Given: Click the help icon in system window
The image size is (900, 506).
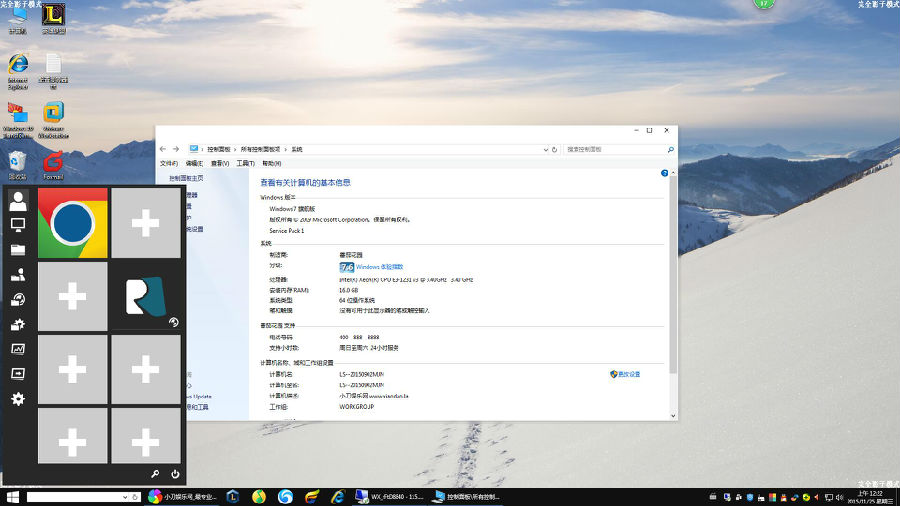Looking at the screenshot, I should coord(664,174).
